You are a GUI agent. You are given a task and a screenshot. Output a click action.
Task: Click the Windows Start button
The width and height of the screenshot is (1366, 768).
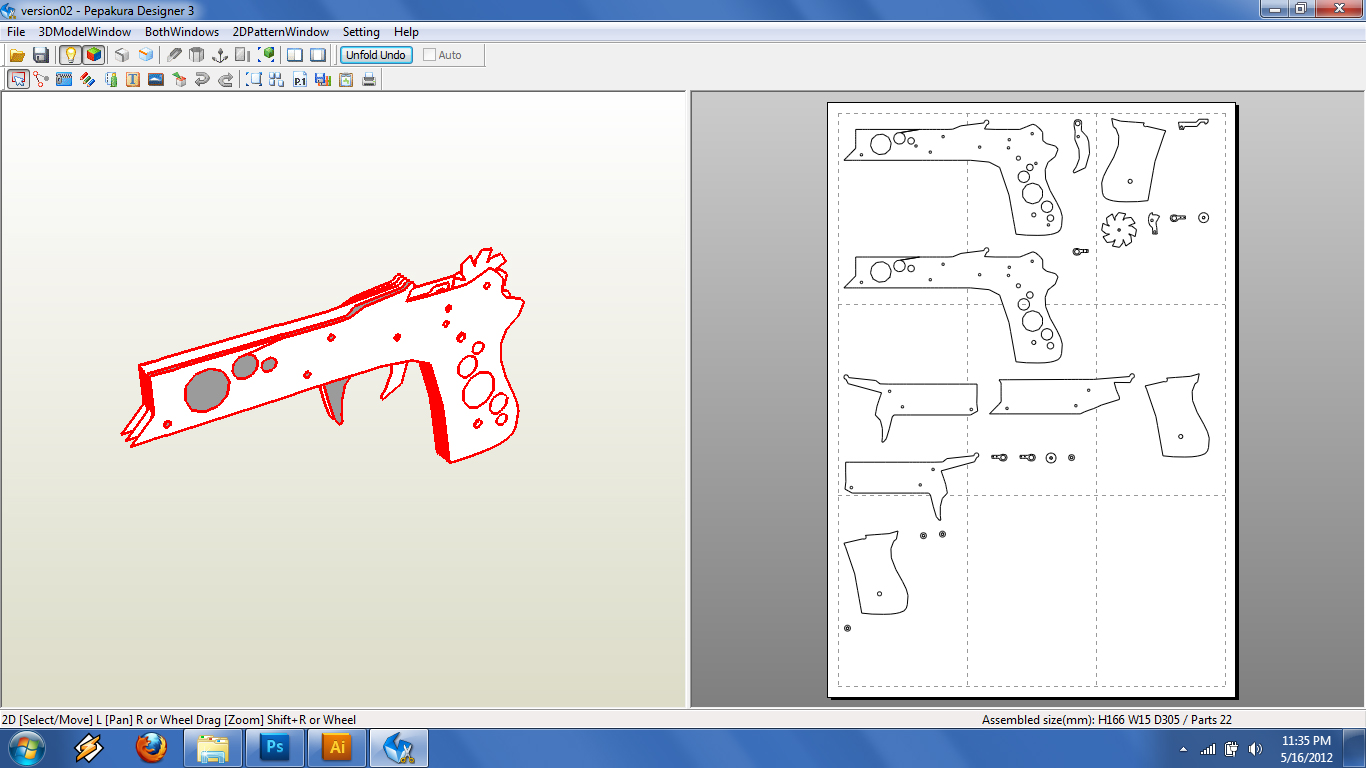pos(27,748)
